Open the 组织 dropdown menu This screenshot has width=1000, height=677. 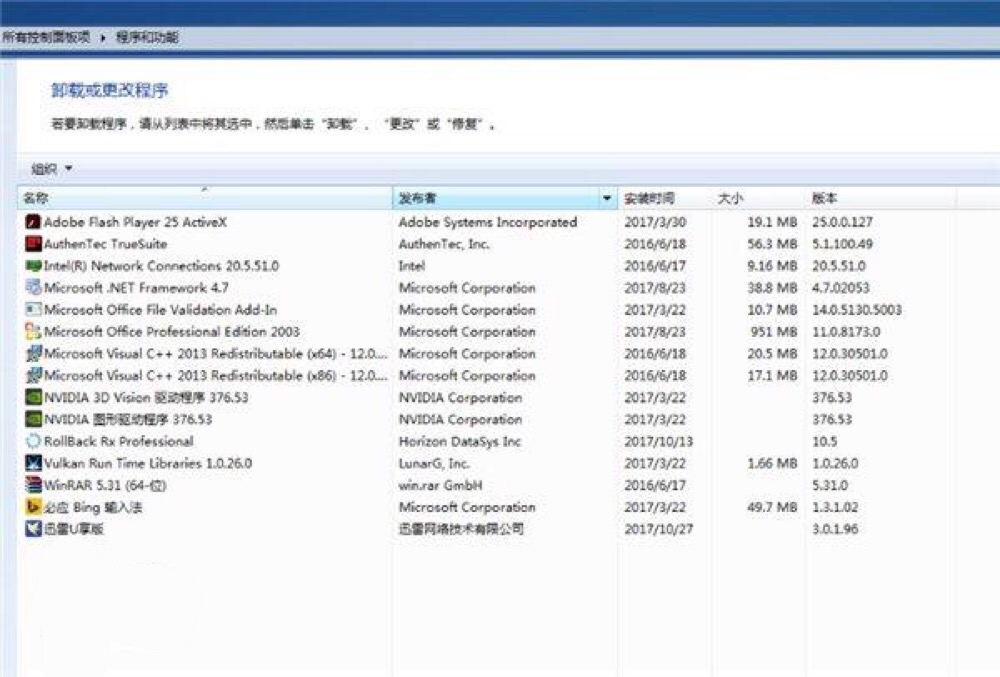(52, 169)
